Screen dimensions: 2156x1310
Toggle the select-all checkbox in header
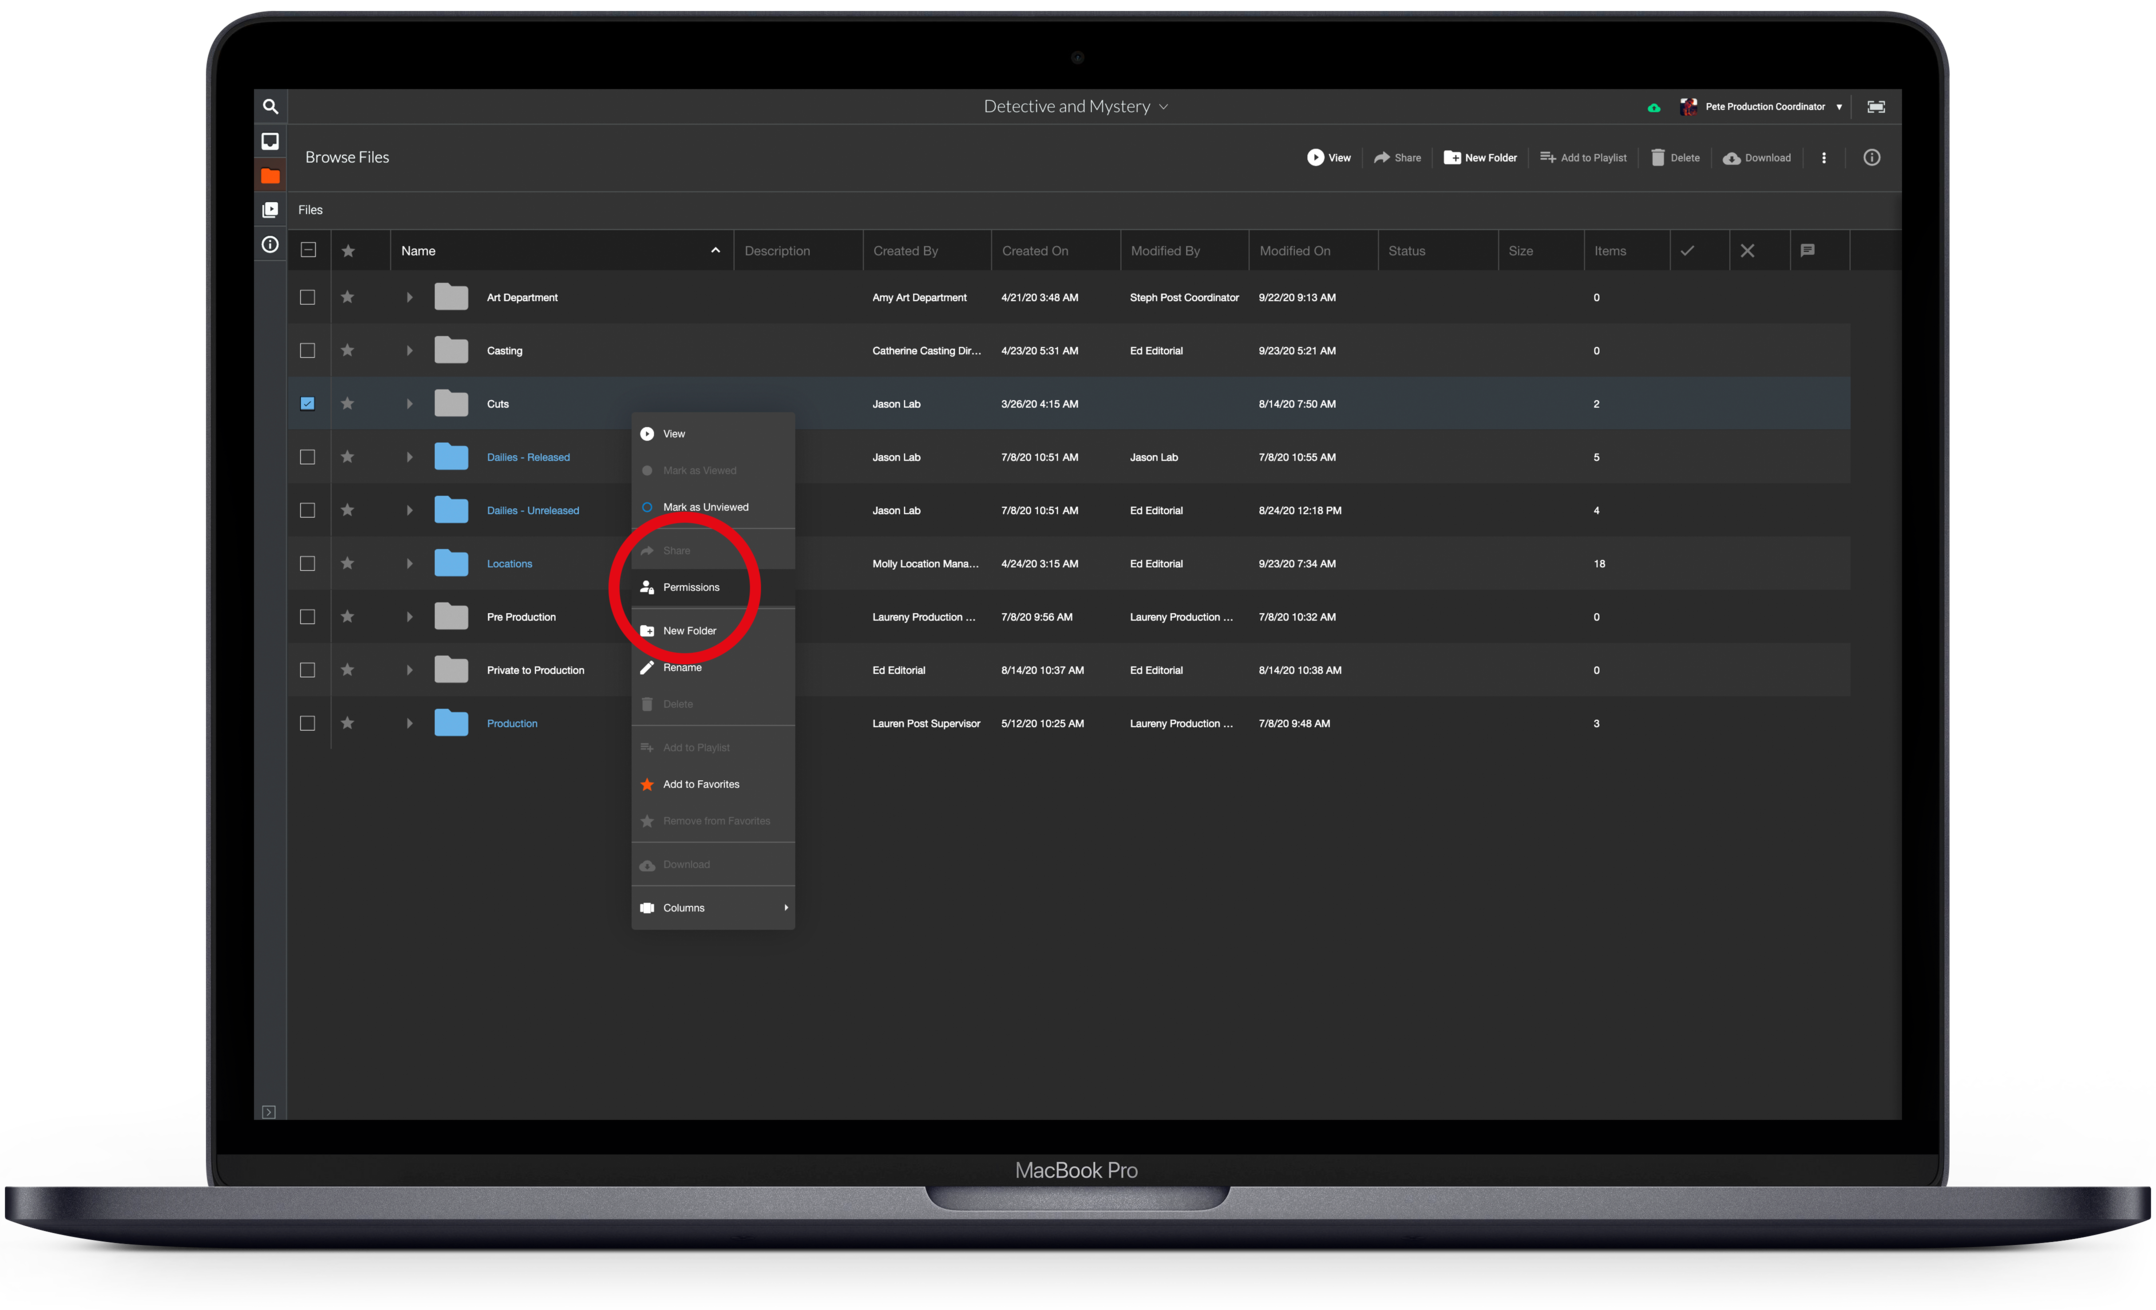308,250
